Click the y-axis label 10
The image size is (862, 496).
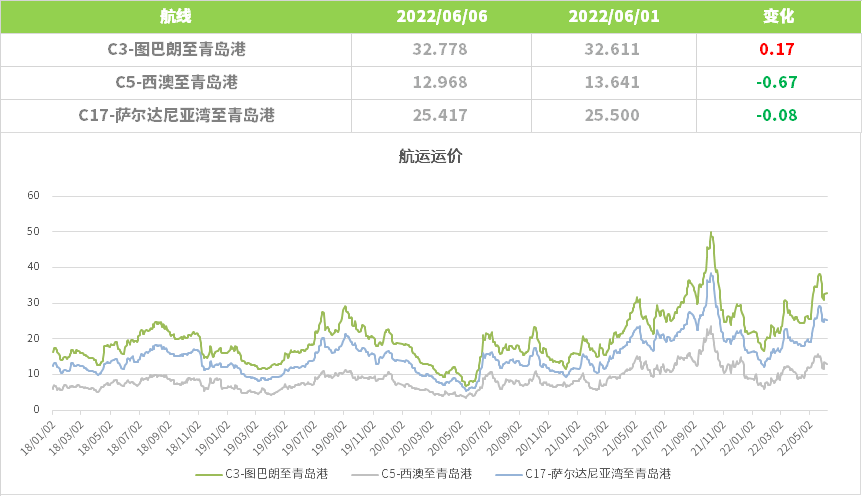(34, 373)
